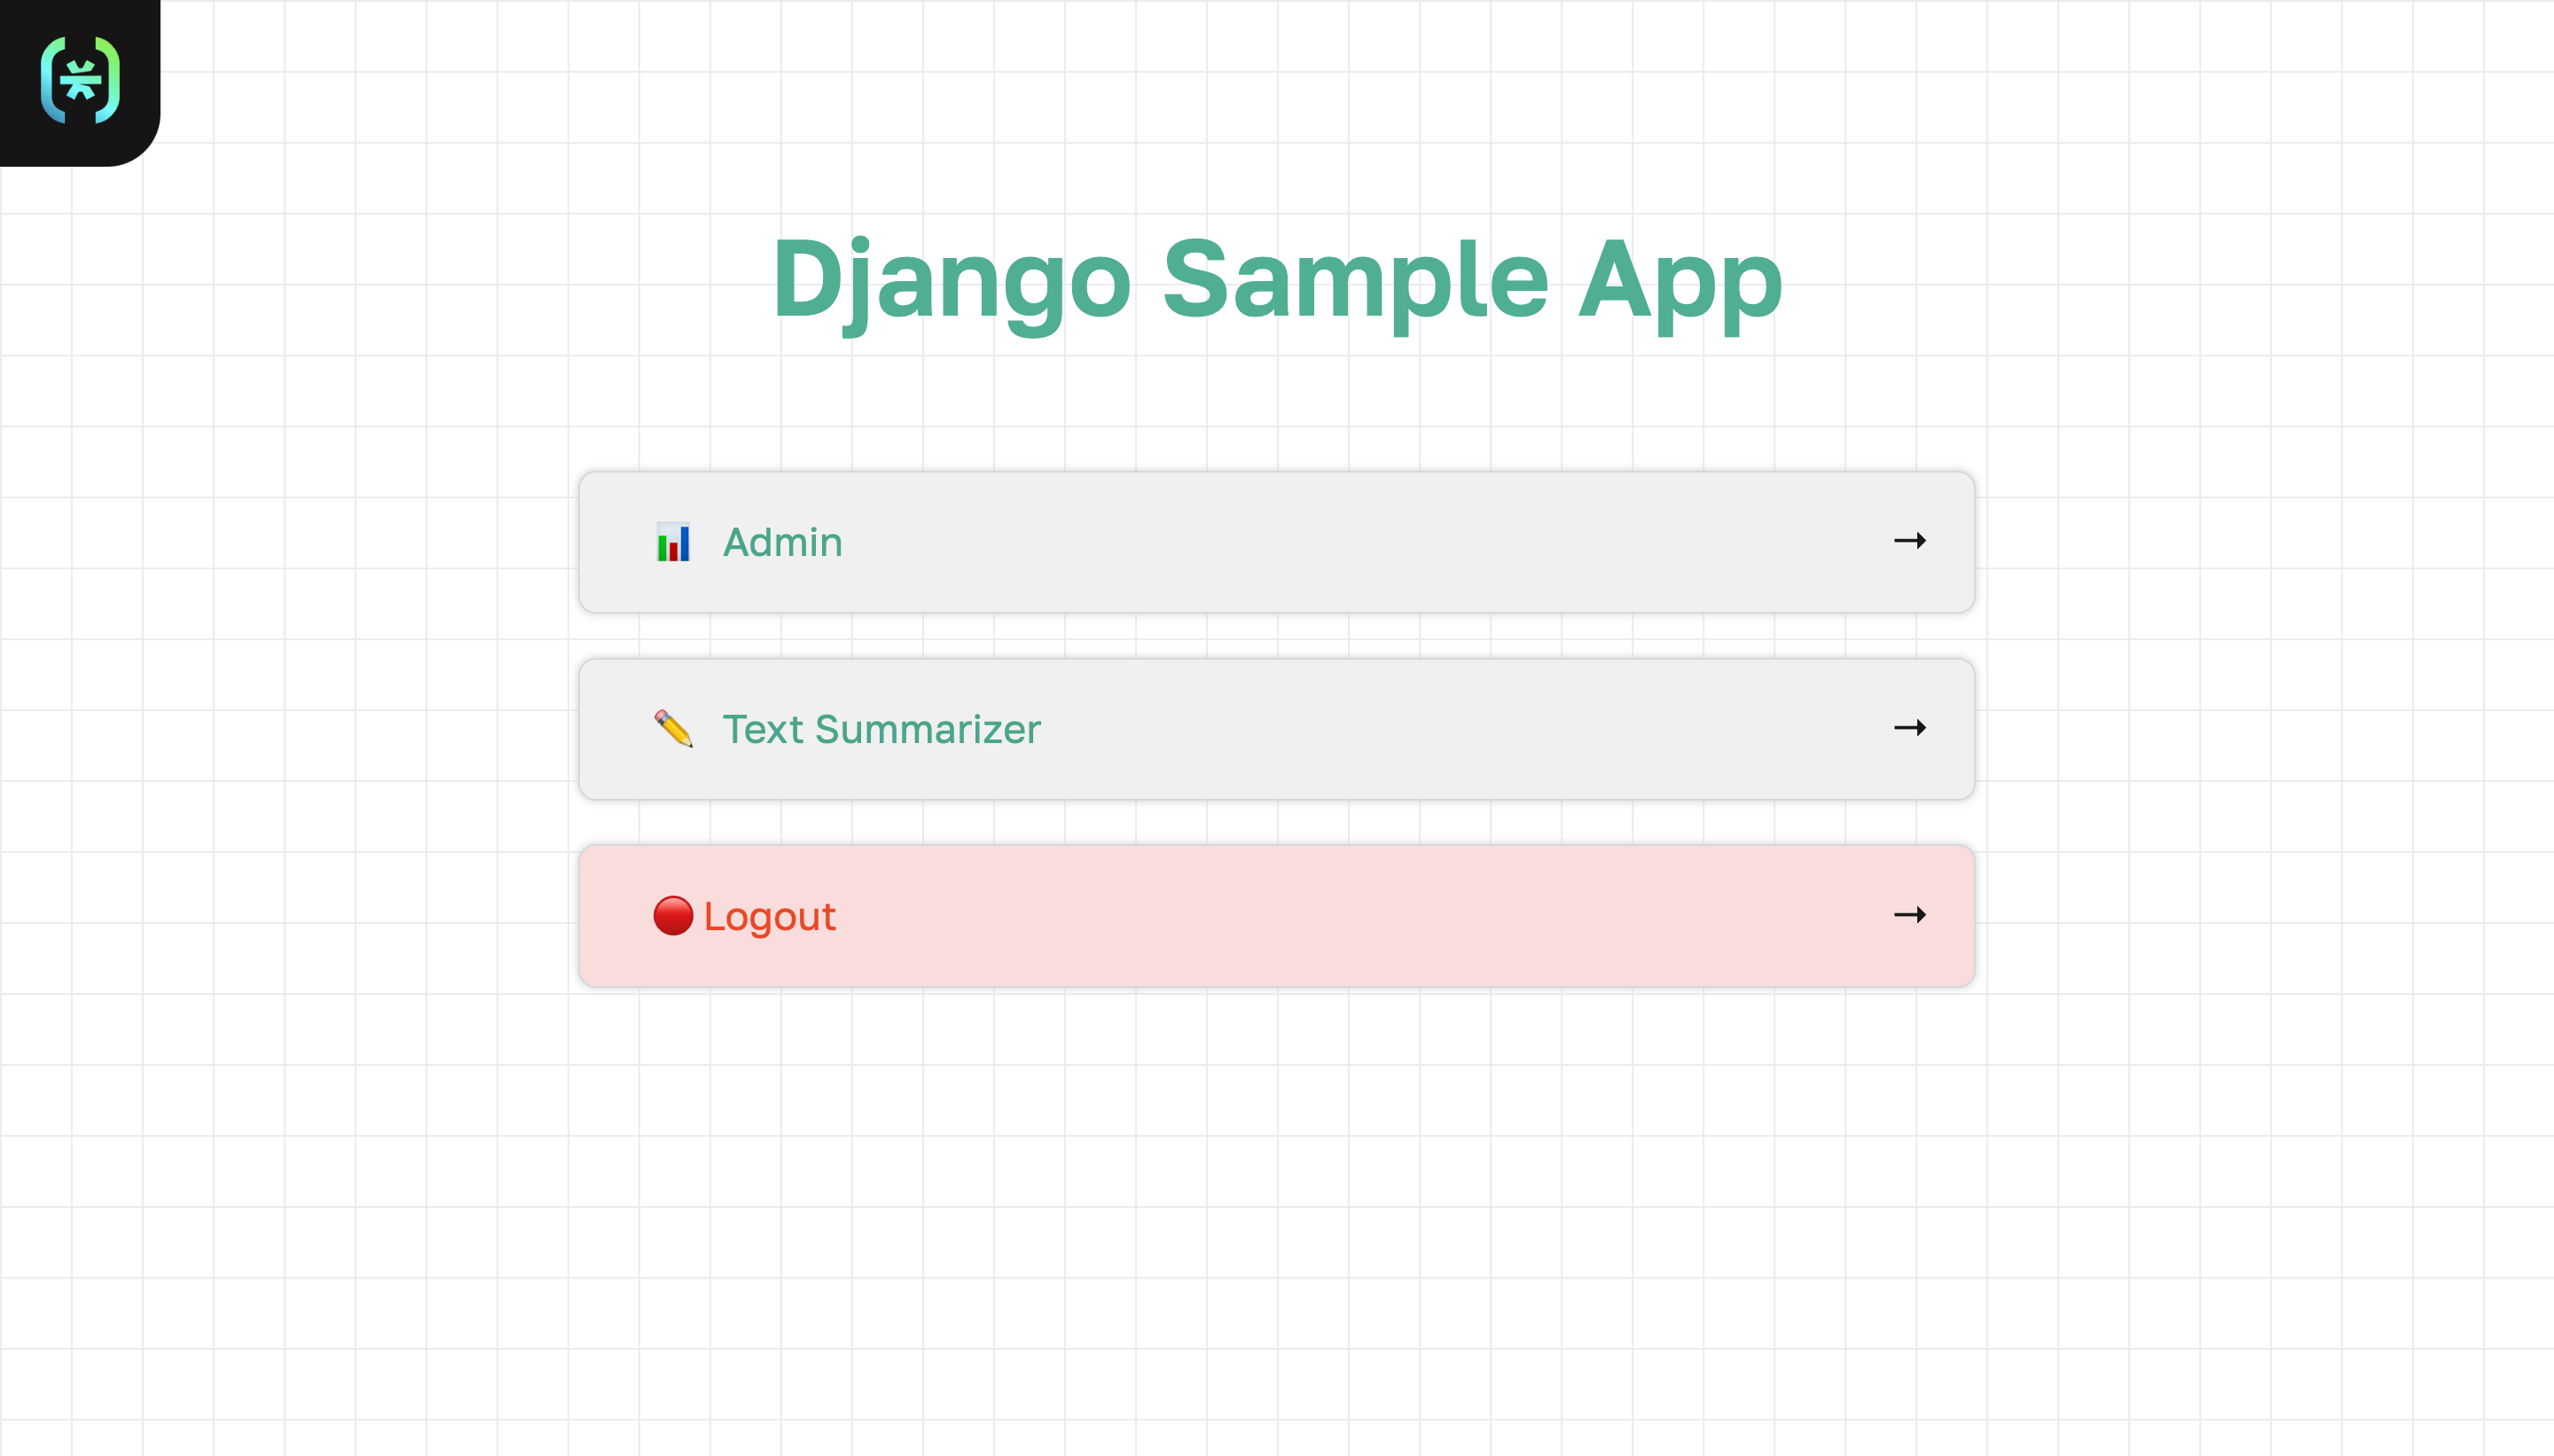Click the pencil icon beside Text Summarizer
2554x1456 pixels.
coord(673,729)
